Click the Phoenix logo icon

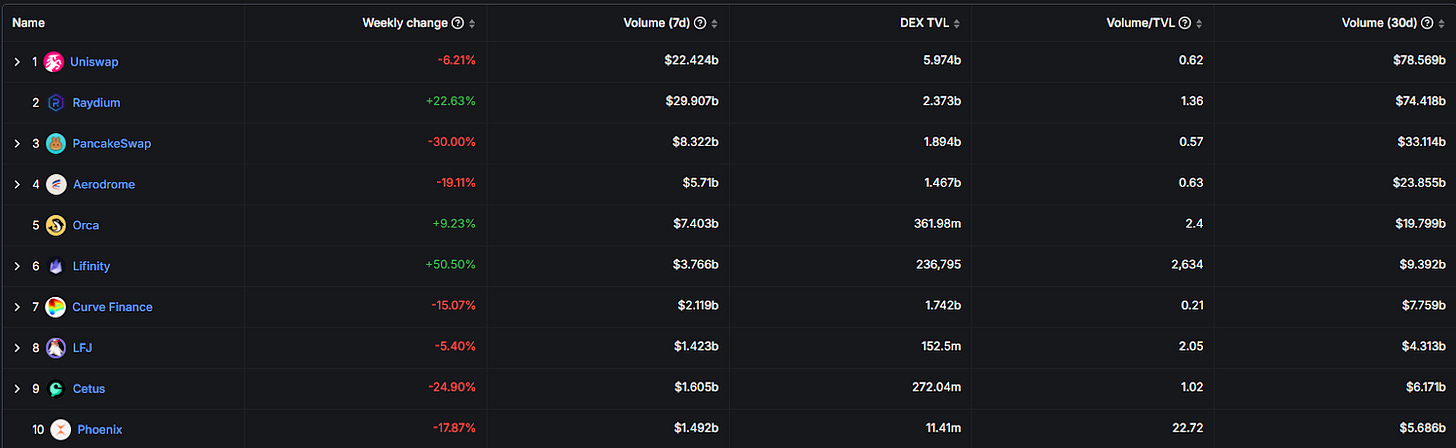tap(60, 430)
